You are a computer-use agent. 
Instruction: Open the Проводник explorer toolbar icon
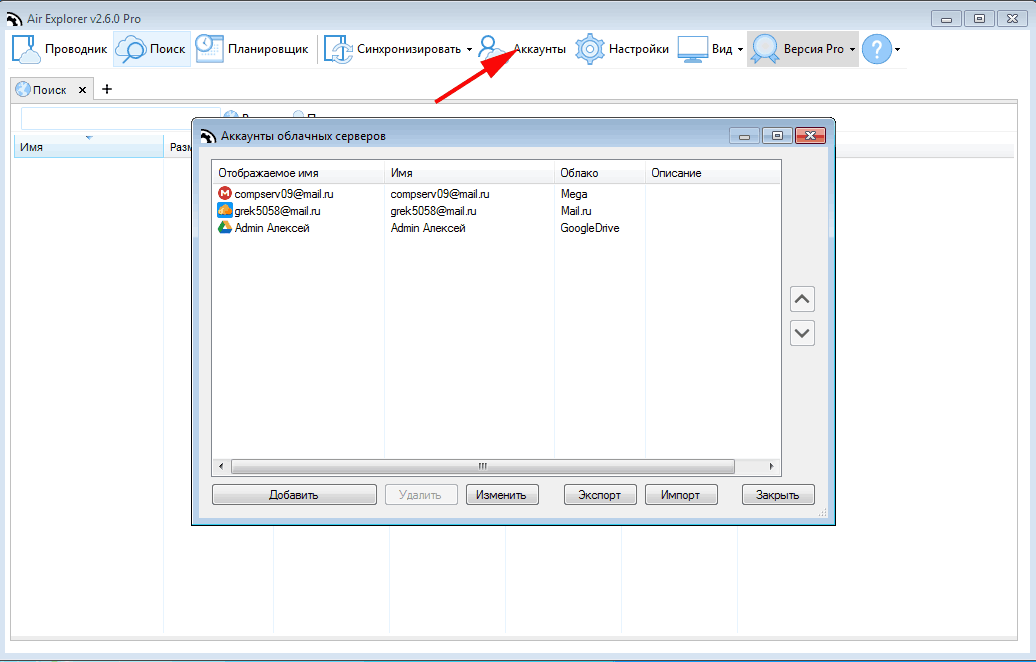pos(26,49)
